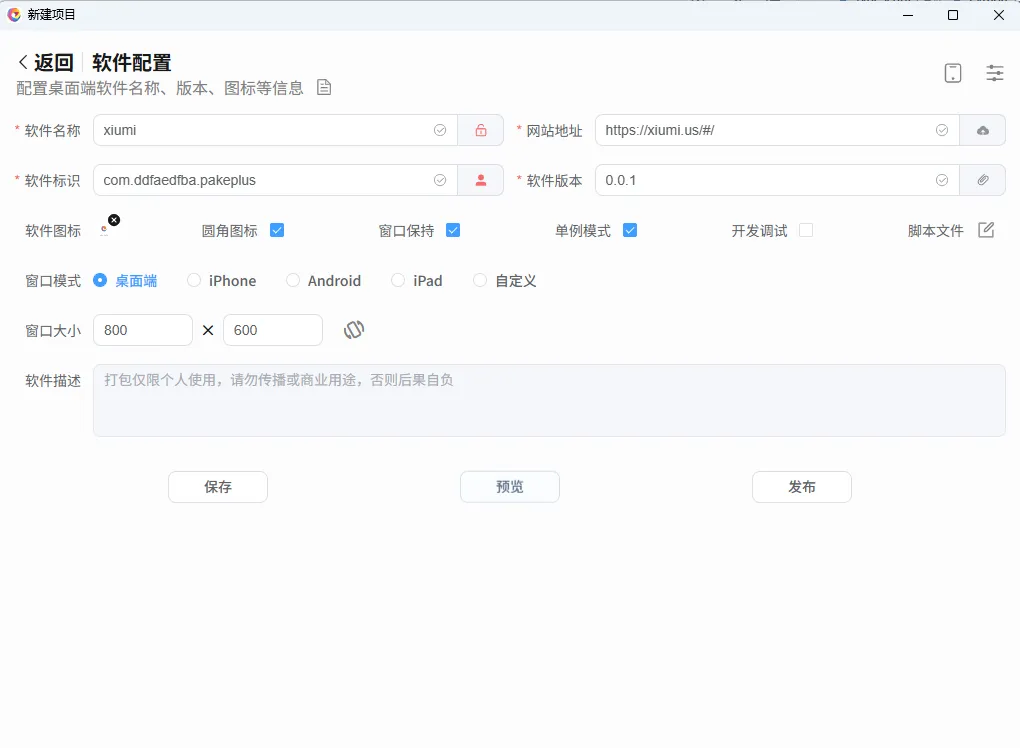Click the 返回 link text
Screen dimensions: 1020x748
pyautogui.click(x=53, y=62)
